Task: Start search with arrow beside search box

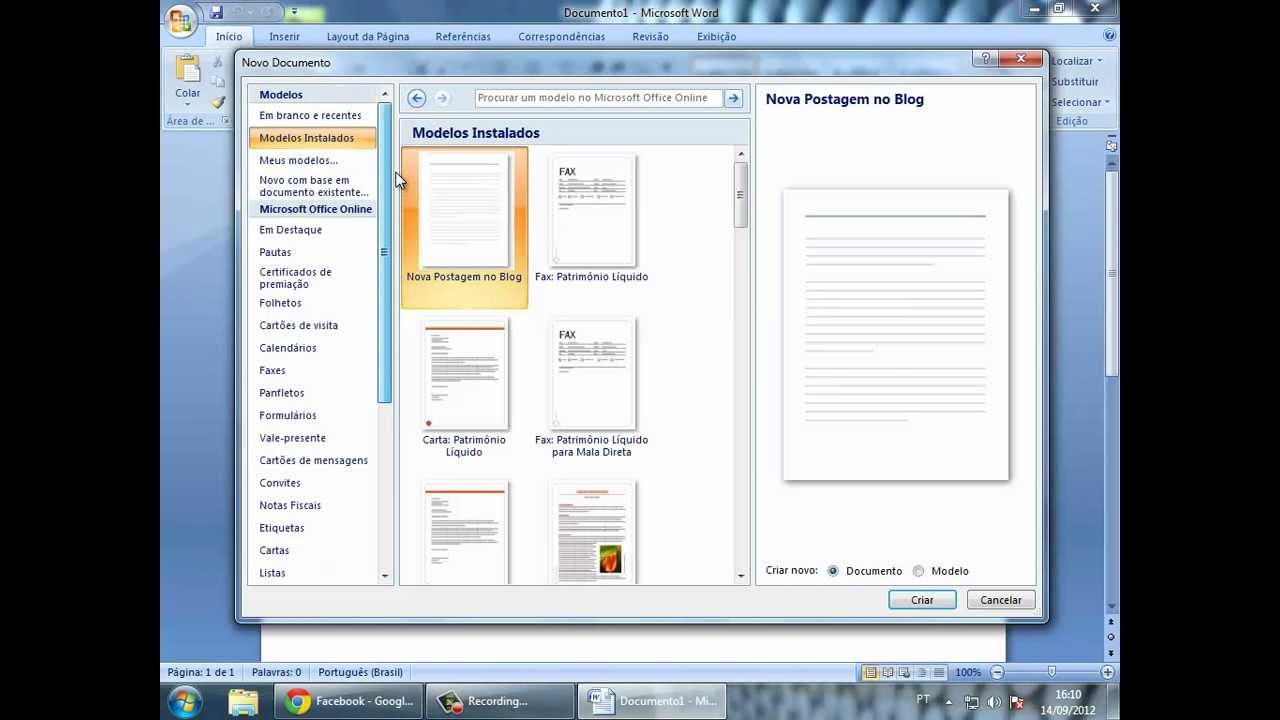Action: point(734,98)
